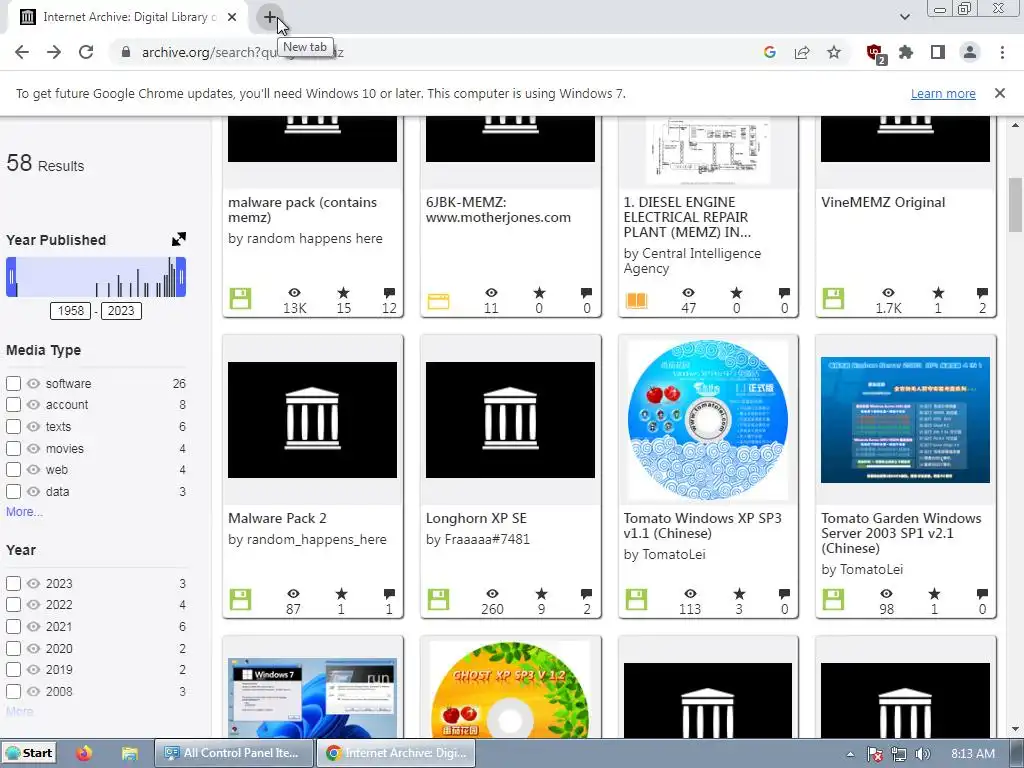Open the Chrome profile avatar
Image resolution: width=1024 pixels, height=768 pixels.
click(x=970, y=52)
